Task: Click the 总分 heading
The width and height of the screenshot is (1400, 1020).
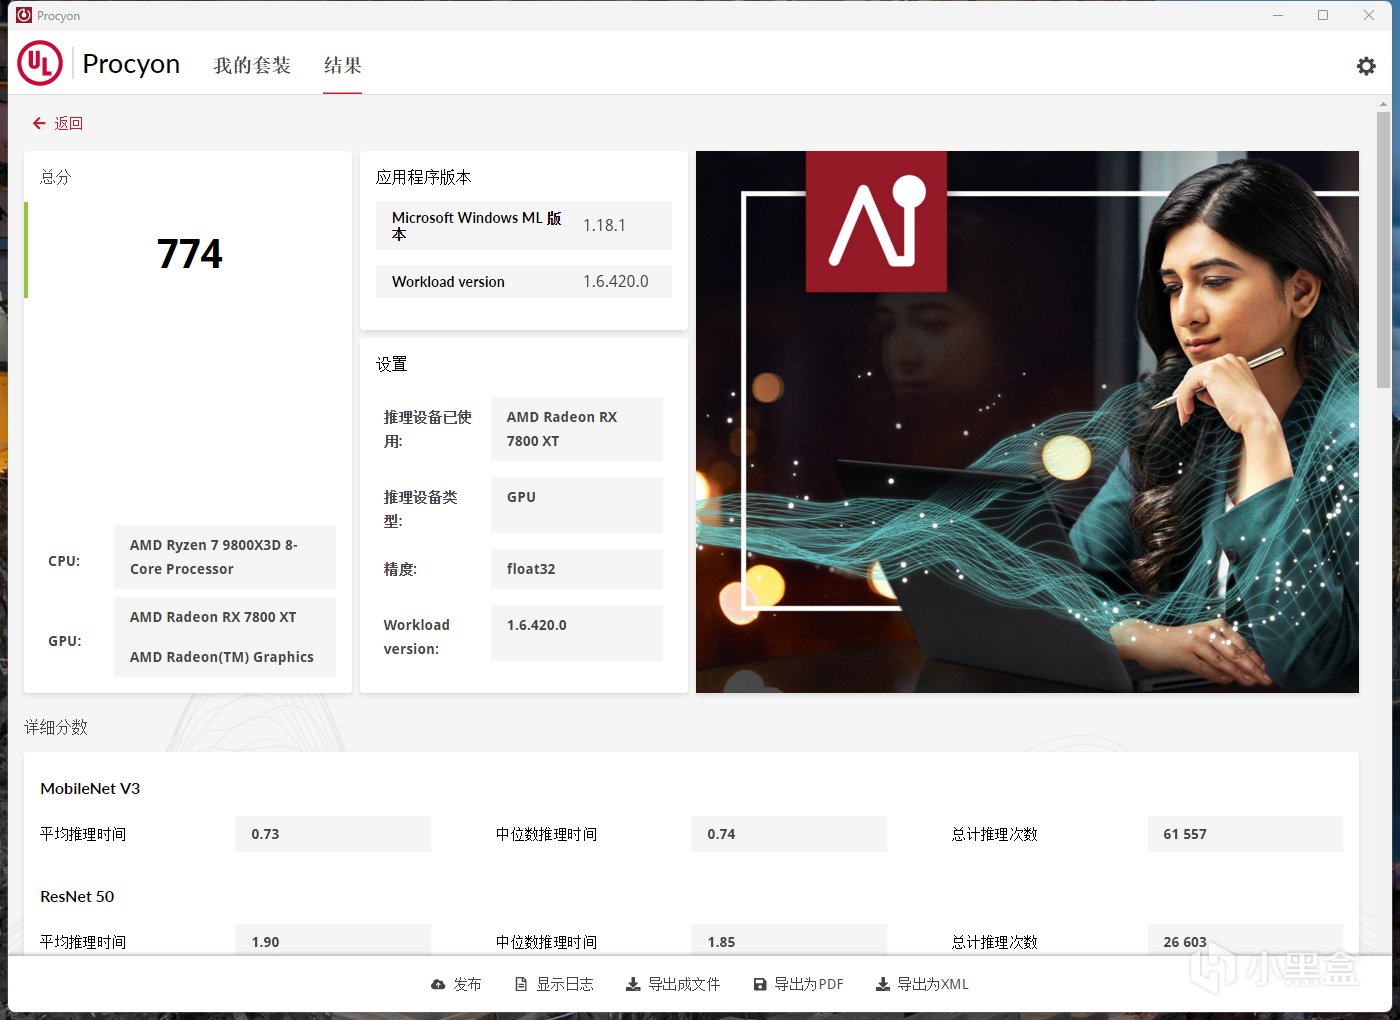Action: [56, 177]
